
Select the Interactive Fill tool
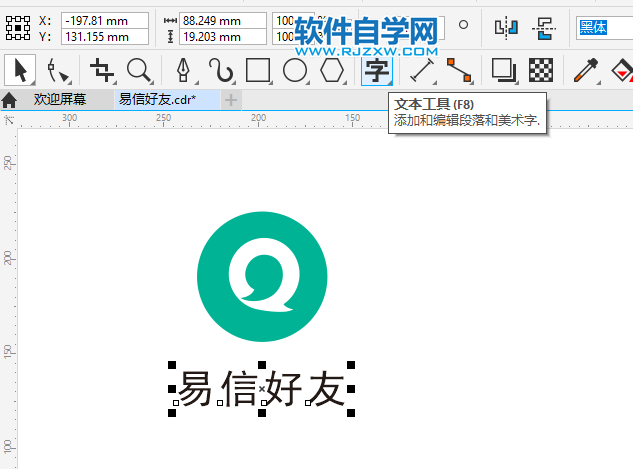[x=622, y=70]
